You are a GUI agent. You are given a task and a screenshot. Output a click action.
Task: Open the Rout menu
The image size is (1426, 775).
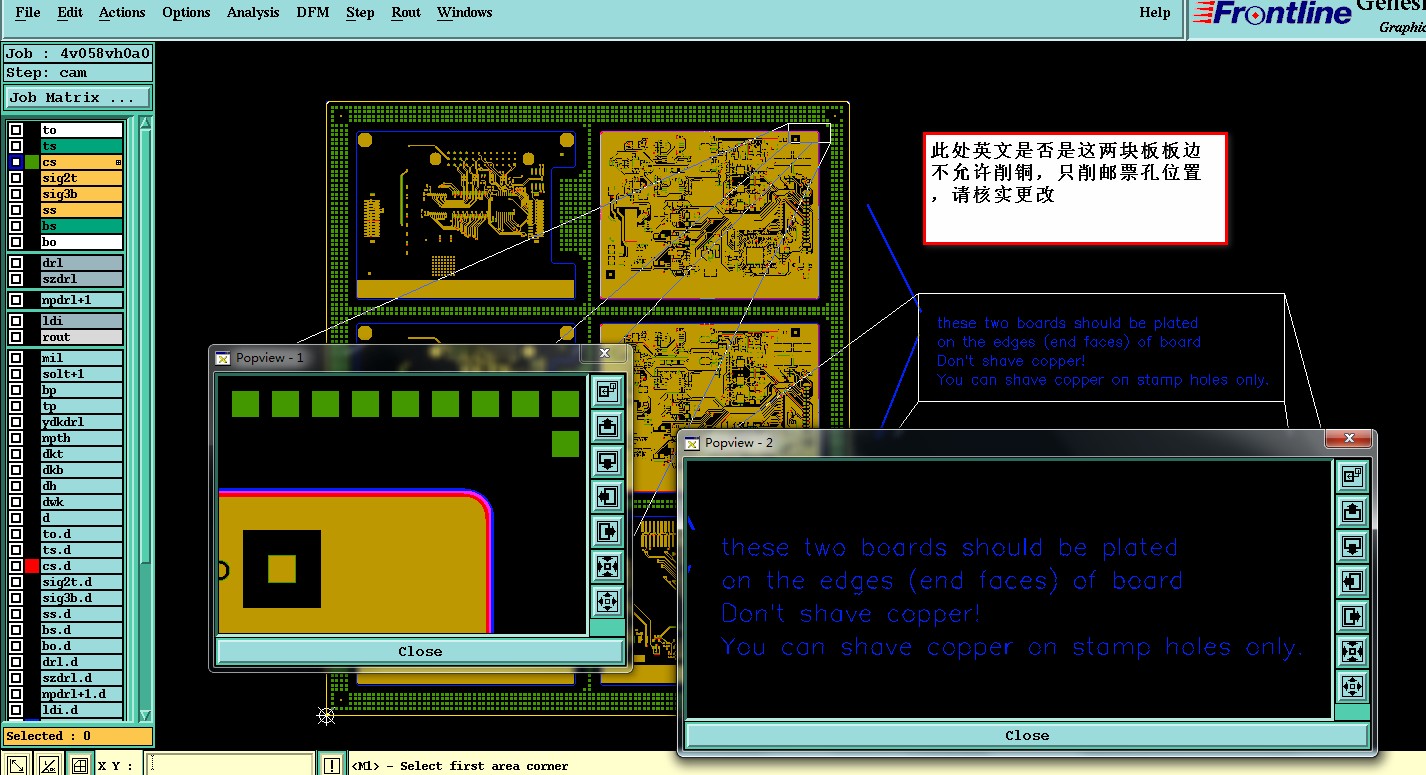point(406,13)
